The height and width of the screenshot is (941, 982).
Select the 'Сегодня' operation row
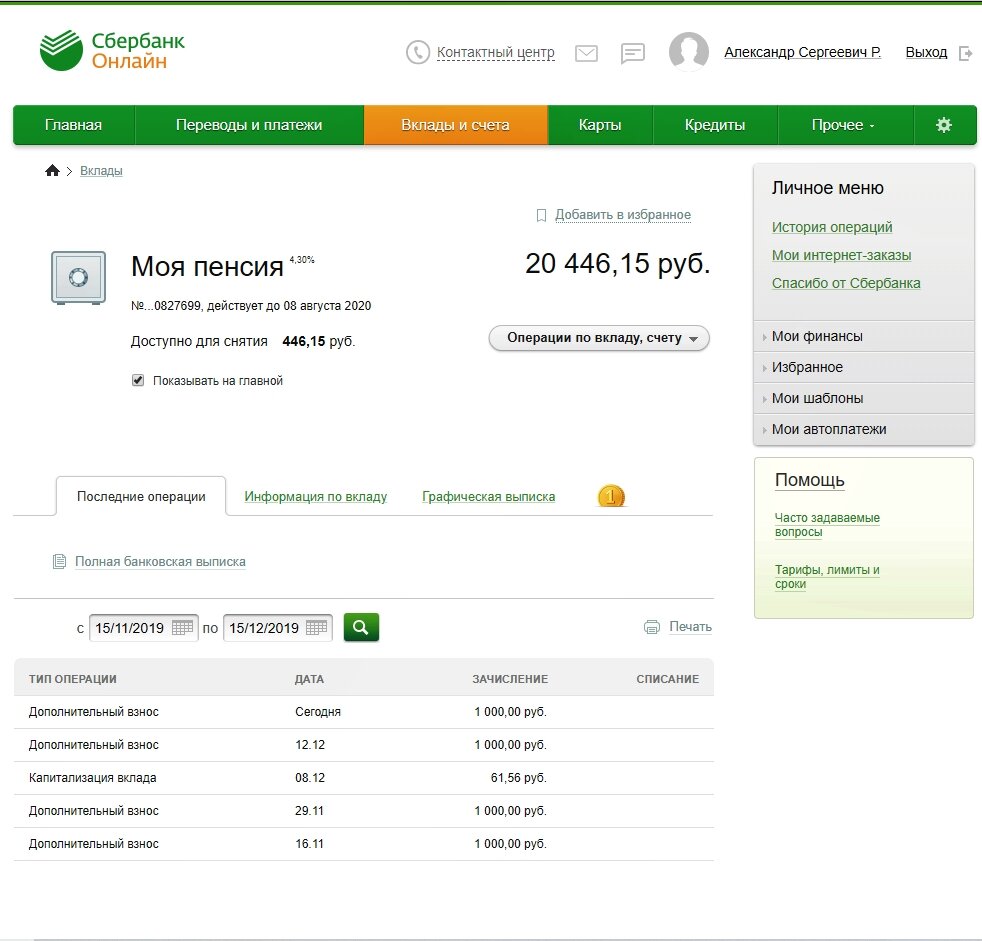(x=364, y=712)
